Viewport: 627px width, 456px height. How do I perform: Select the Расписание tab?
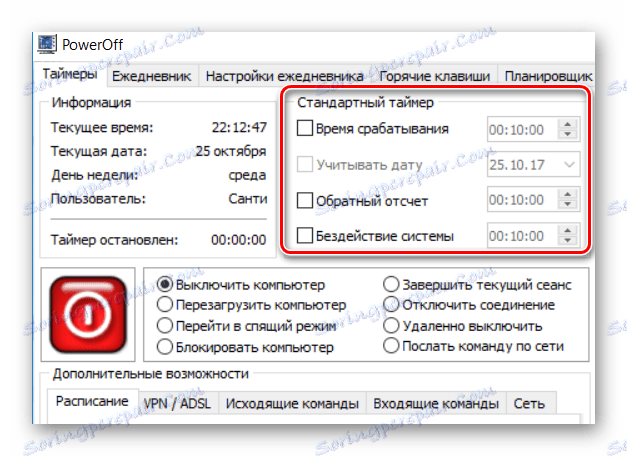92,401
